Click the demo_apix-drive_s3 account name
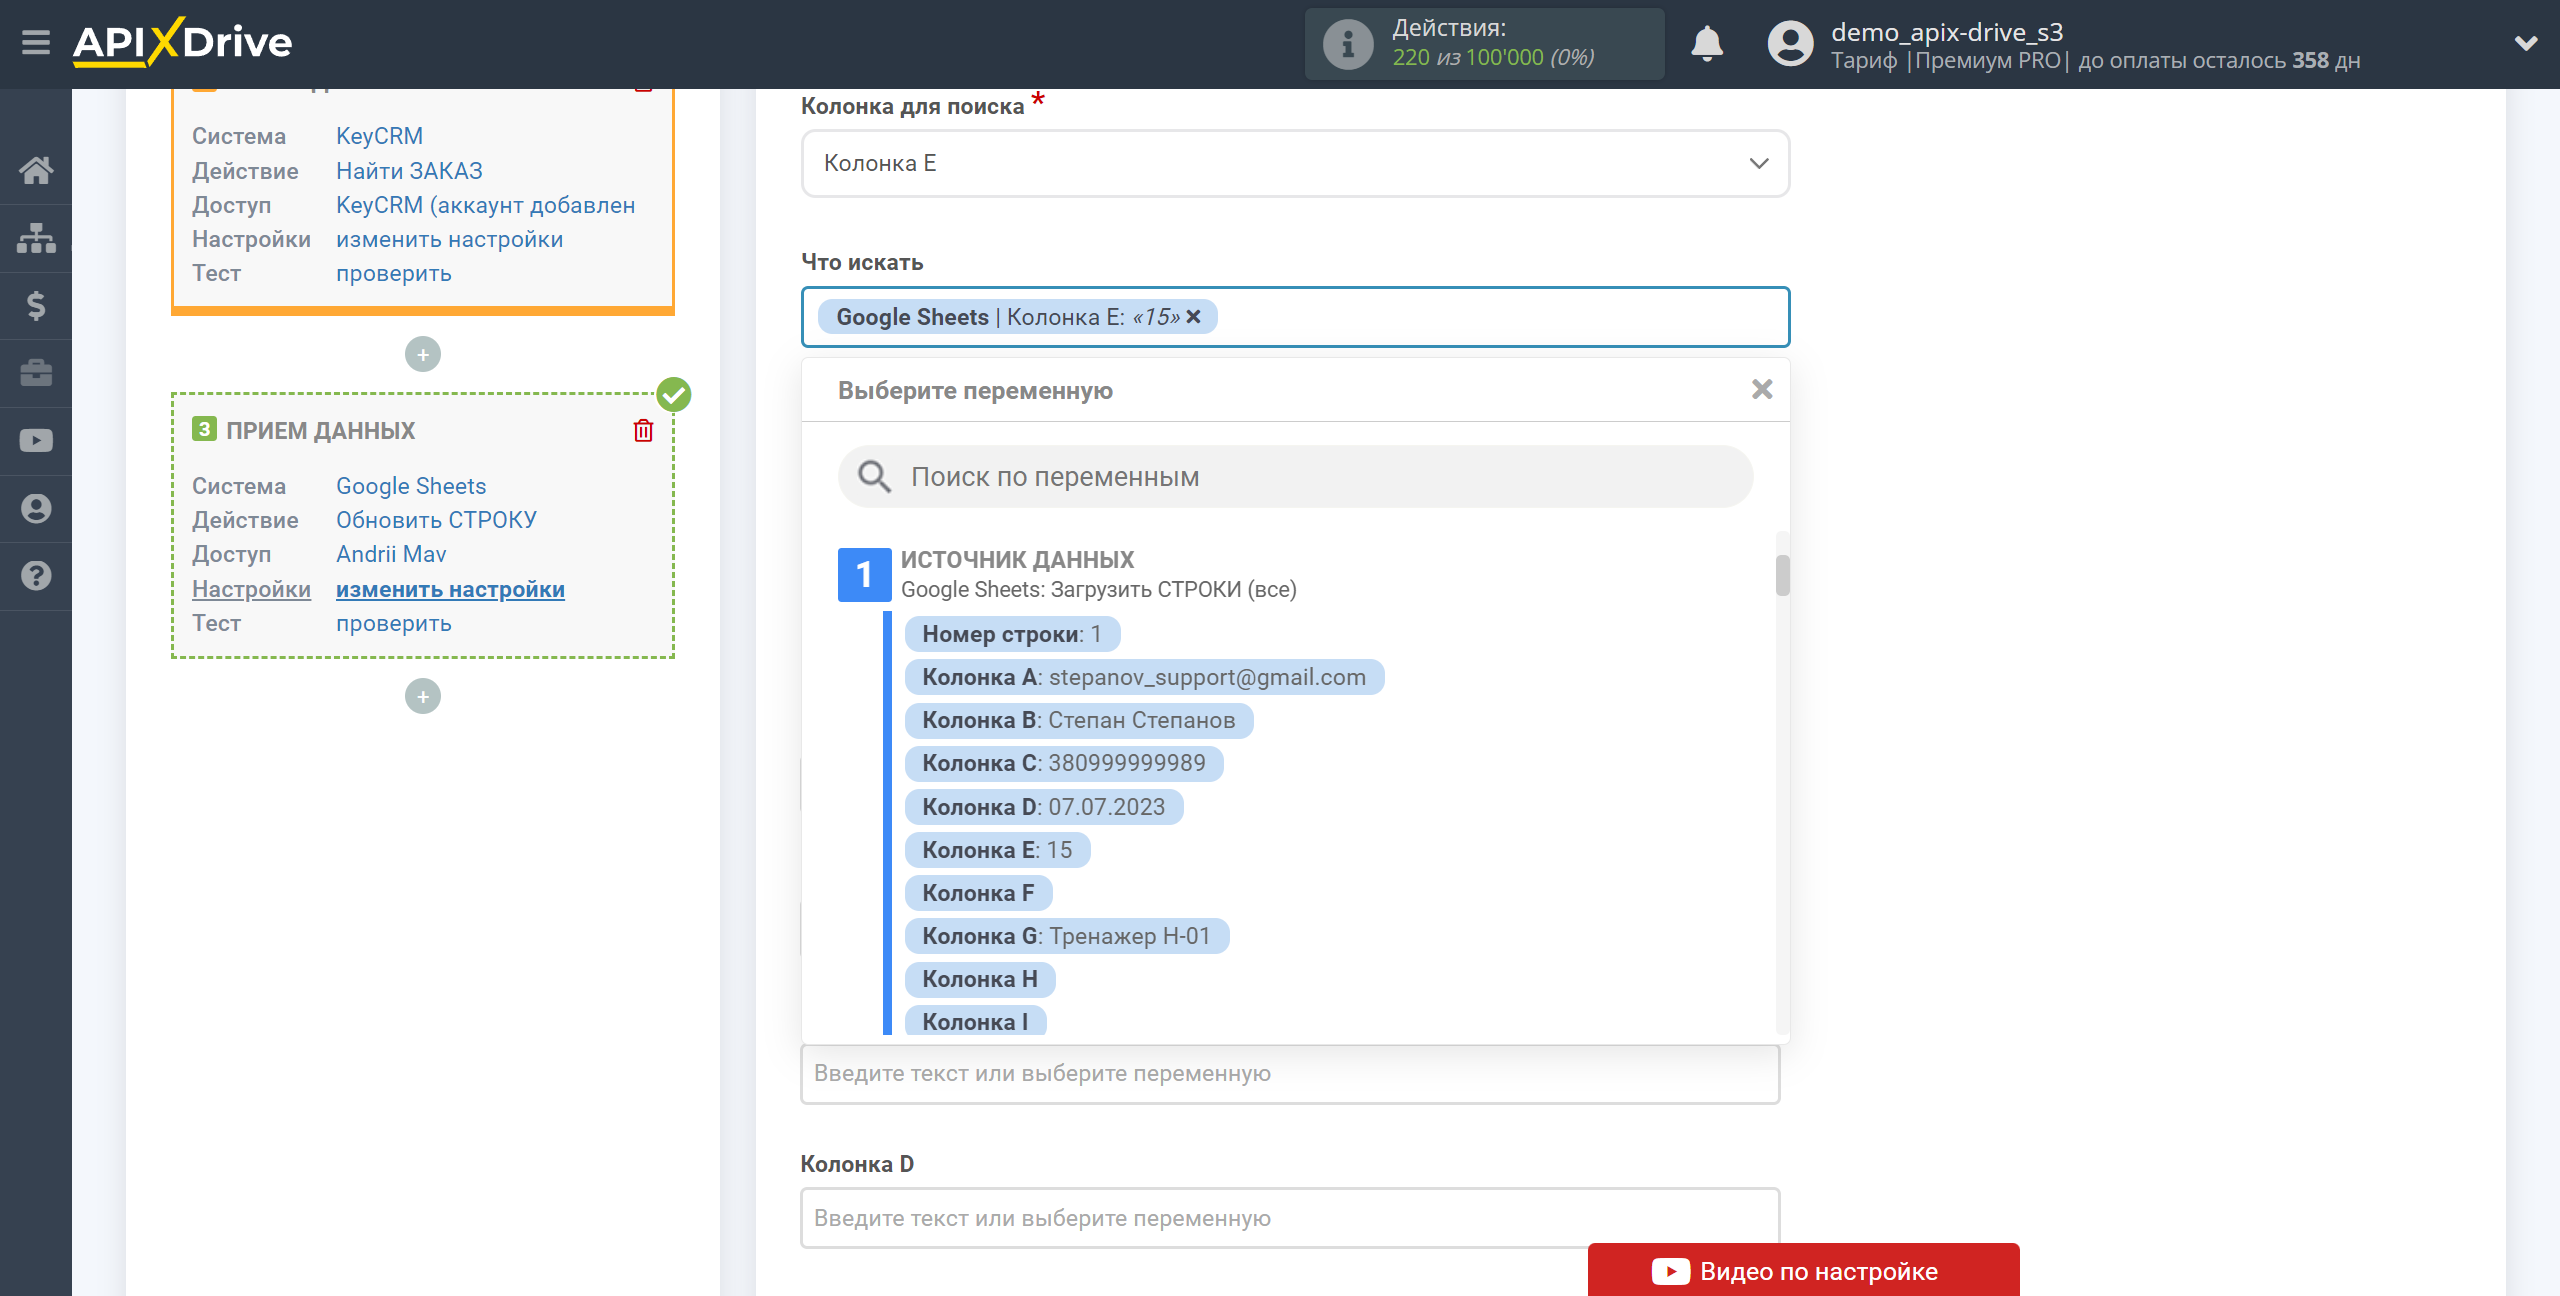2560x1296 pixels. (x=1946, y=32)
